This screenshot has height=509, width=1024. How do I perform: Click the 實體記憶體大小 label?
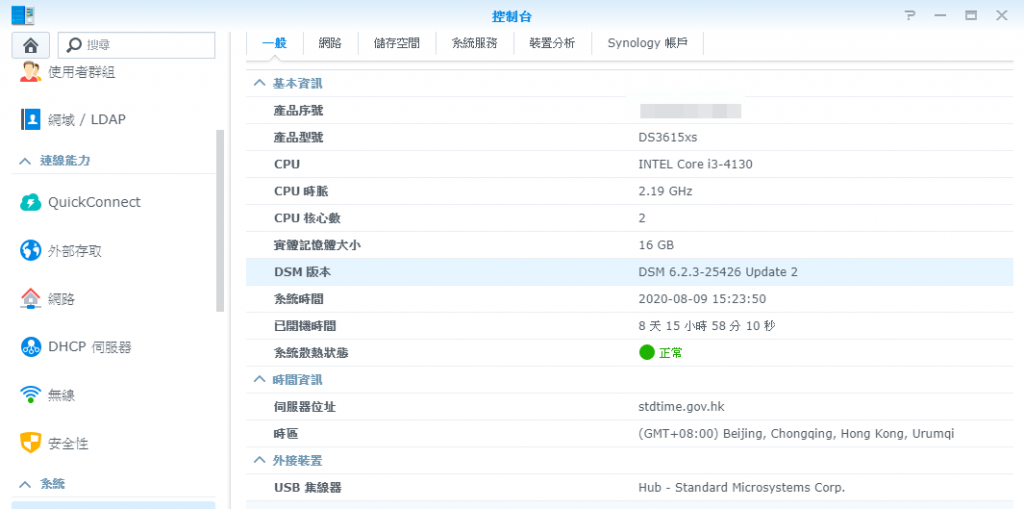(317, 245)
